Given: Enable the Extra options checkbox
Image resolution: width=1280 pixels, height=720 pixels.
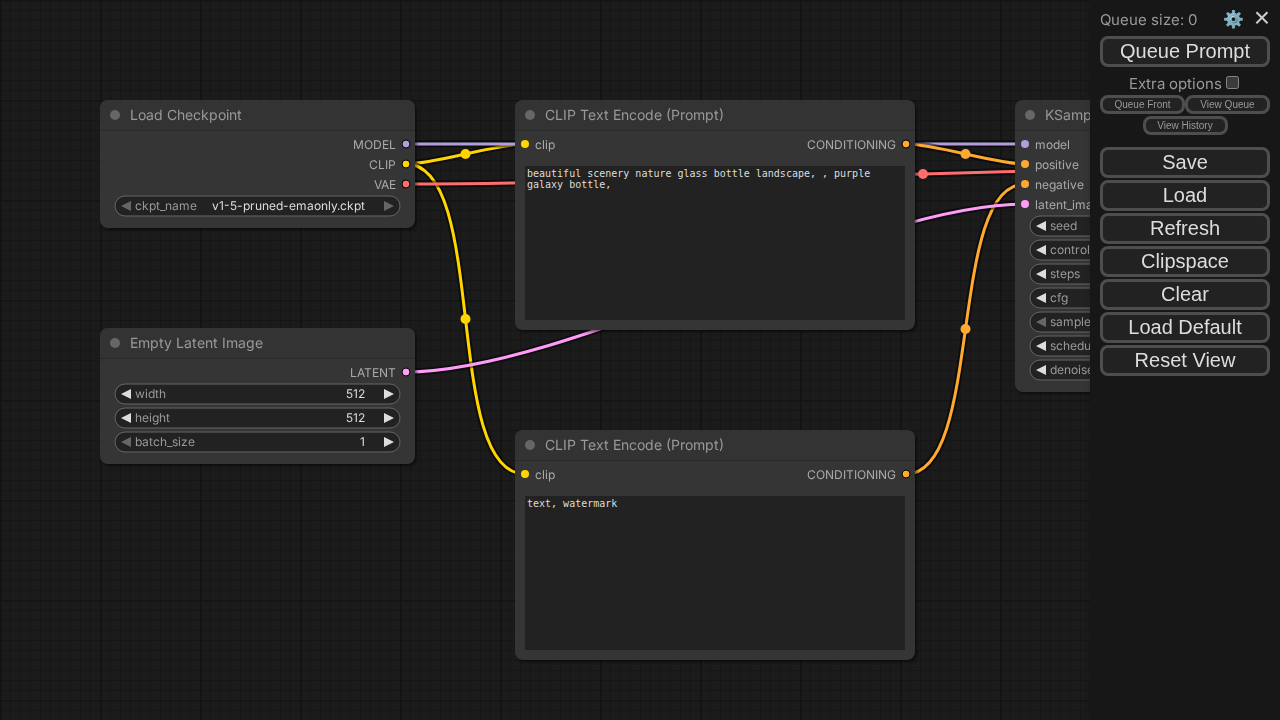Looking at the screenshot, I should [x=1233, y=83].
